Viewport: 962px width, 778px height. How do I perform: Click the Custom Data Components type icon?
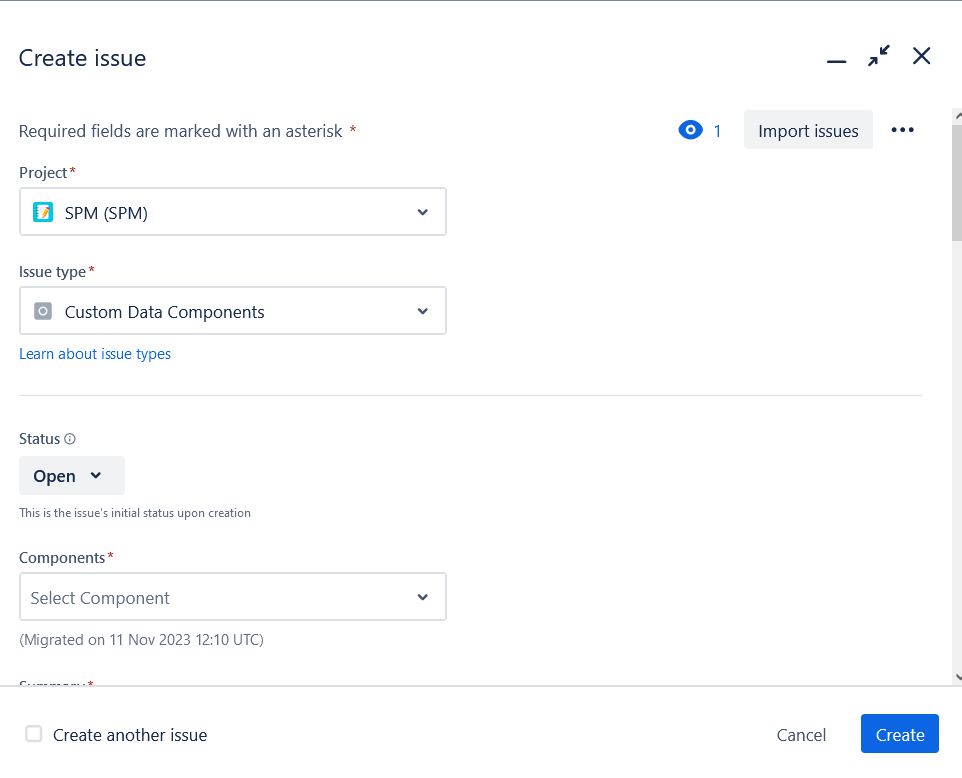[43, 311]
